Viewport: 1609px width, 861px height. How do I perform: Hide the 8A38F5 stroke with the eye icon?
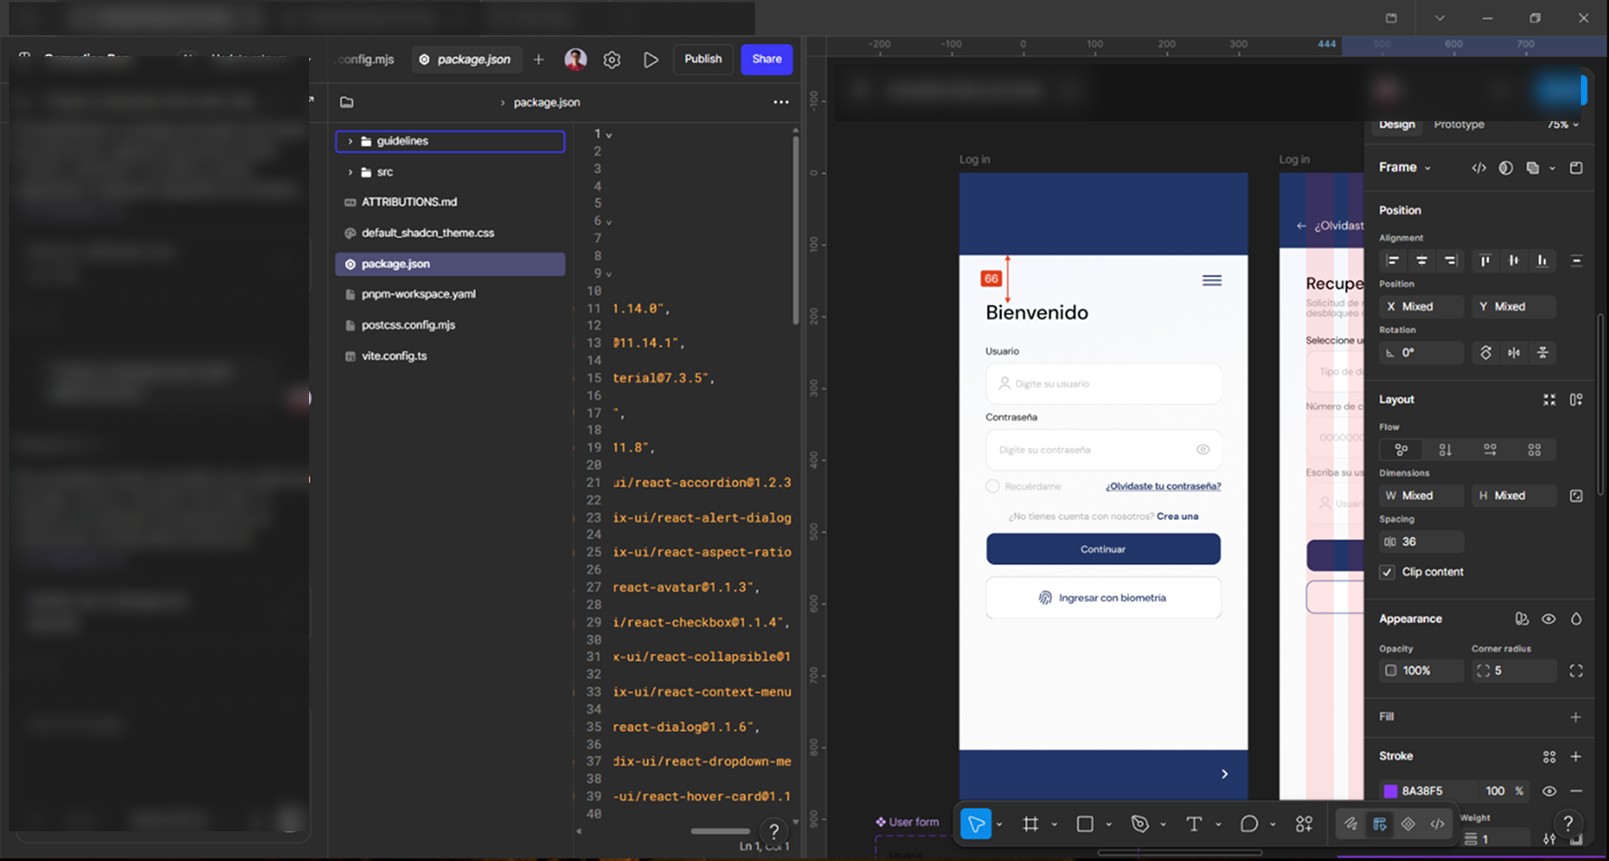pos(1549,791)
